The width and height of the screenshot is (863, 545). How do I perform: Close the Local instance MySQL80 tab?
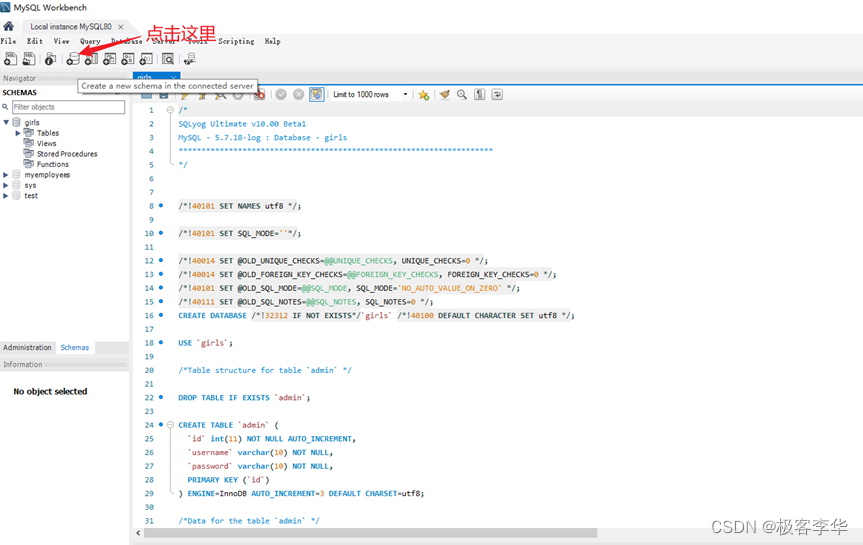(x=121, y=26)
